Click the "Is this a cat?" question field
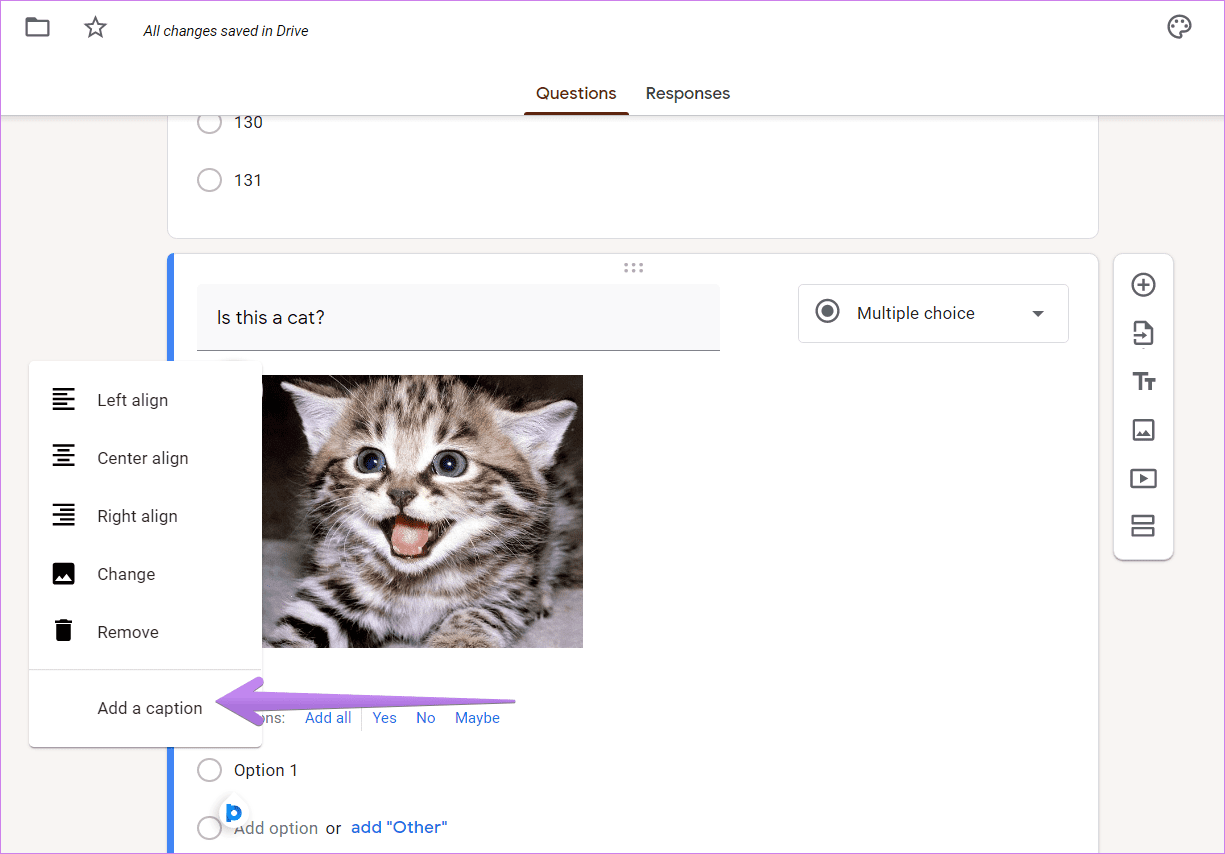1225x854 pixels. [458, 317]
